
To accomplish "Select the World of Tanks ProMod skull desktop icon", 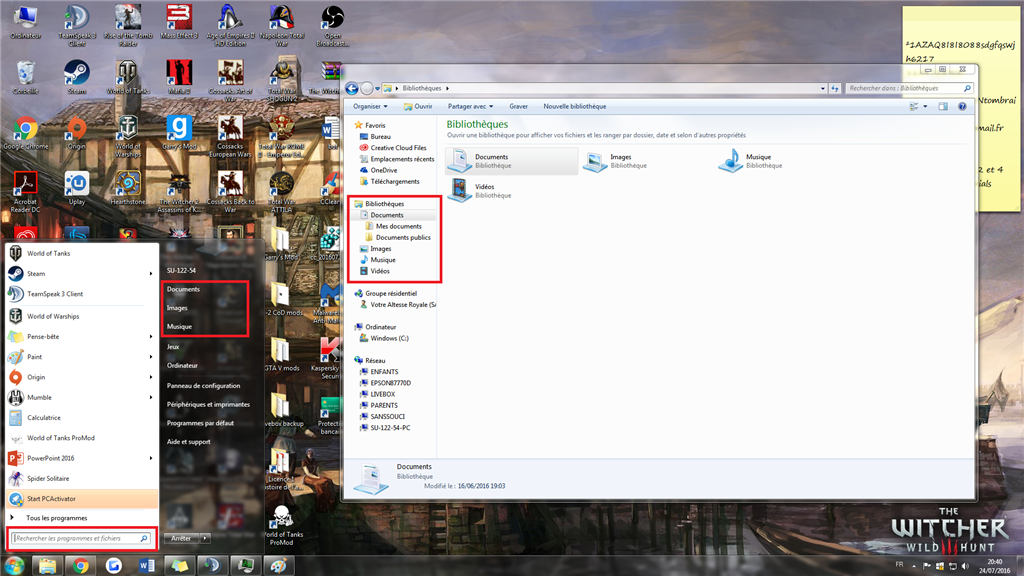I will point(281,525).
